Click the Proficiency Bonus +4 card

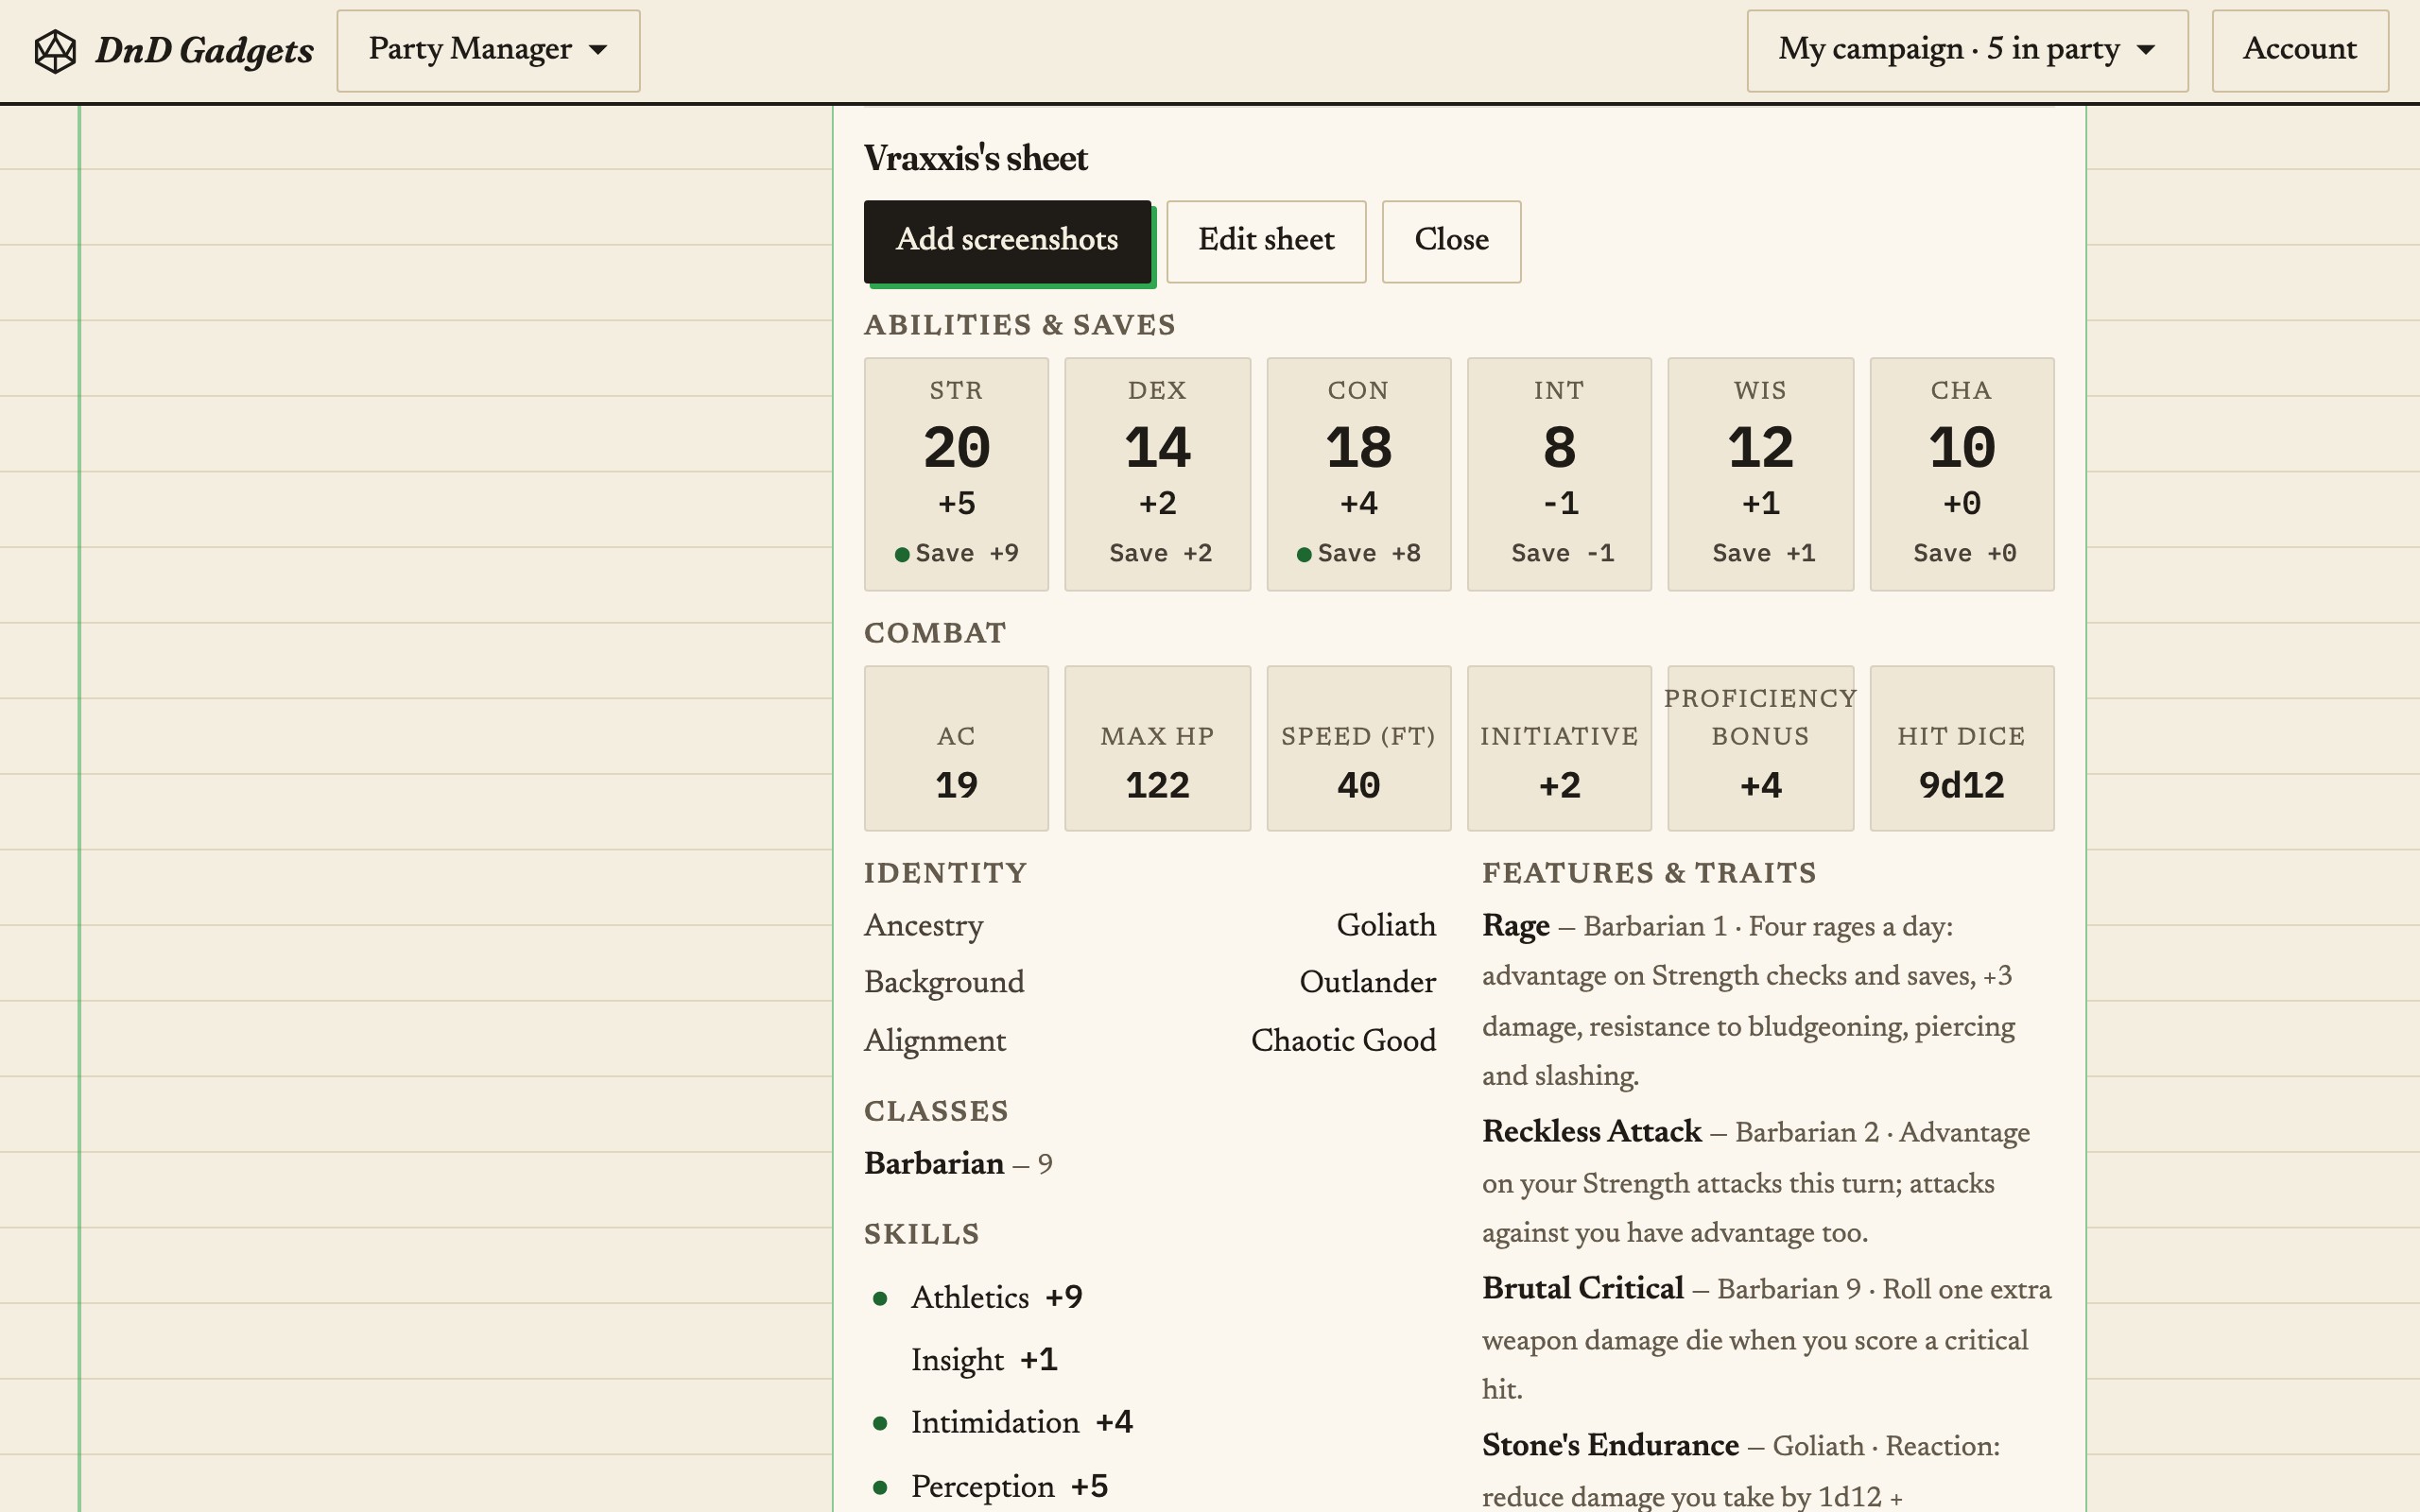click(x=1760, y=748)
